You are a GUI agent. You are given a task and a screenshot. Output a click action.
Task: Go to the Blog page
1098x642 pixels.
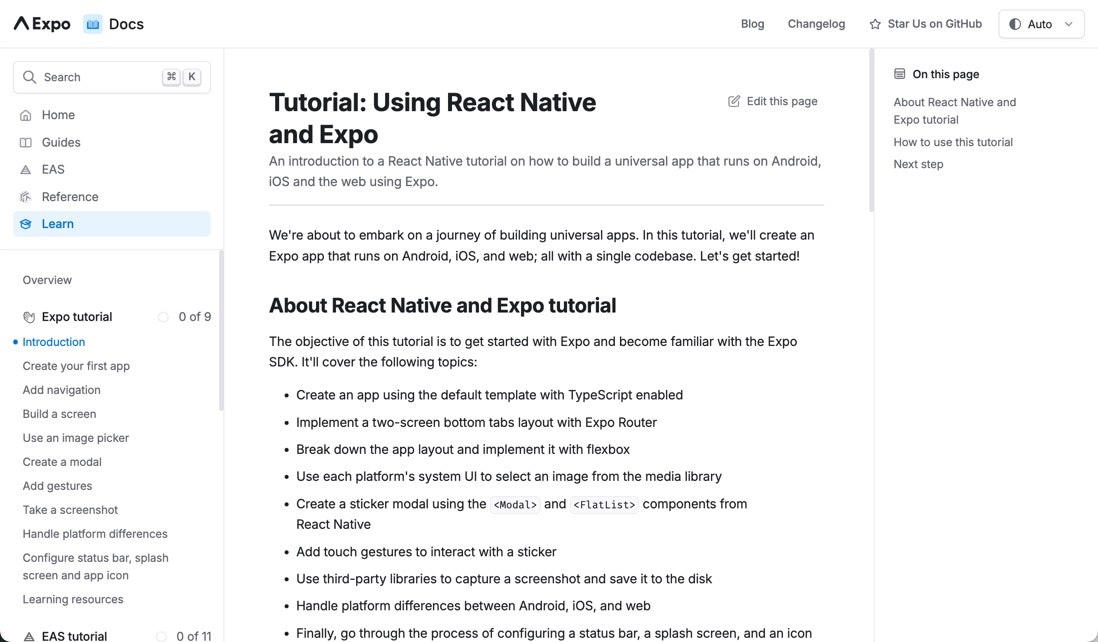point(753,24)
